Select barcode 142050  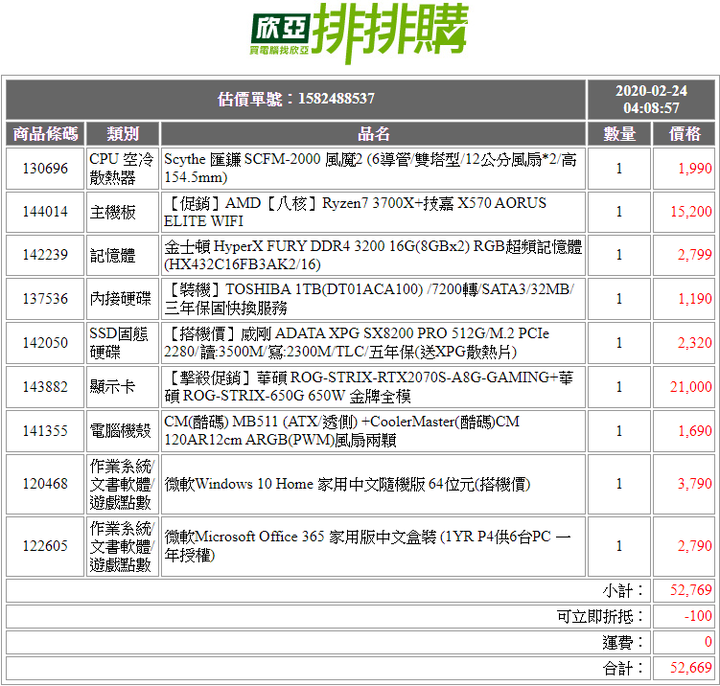click(x=45, y=343)
